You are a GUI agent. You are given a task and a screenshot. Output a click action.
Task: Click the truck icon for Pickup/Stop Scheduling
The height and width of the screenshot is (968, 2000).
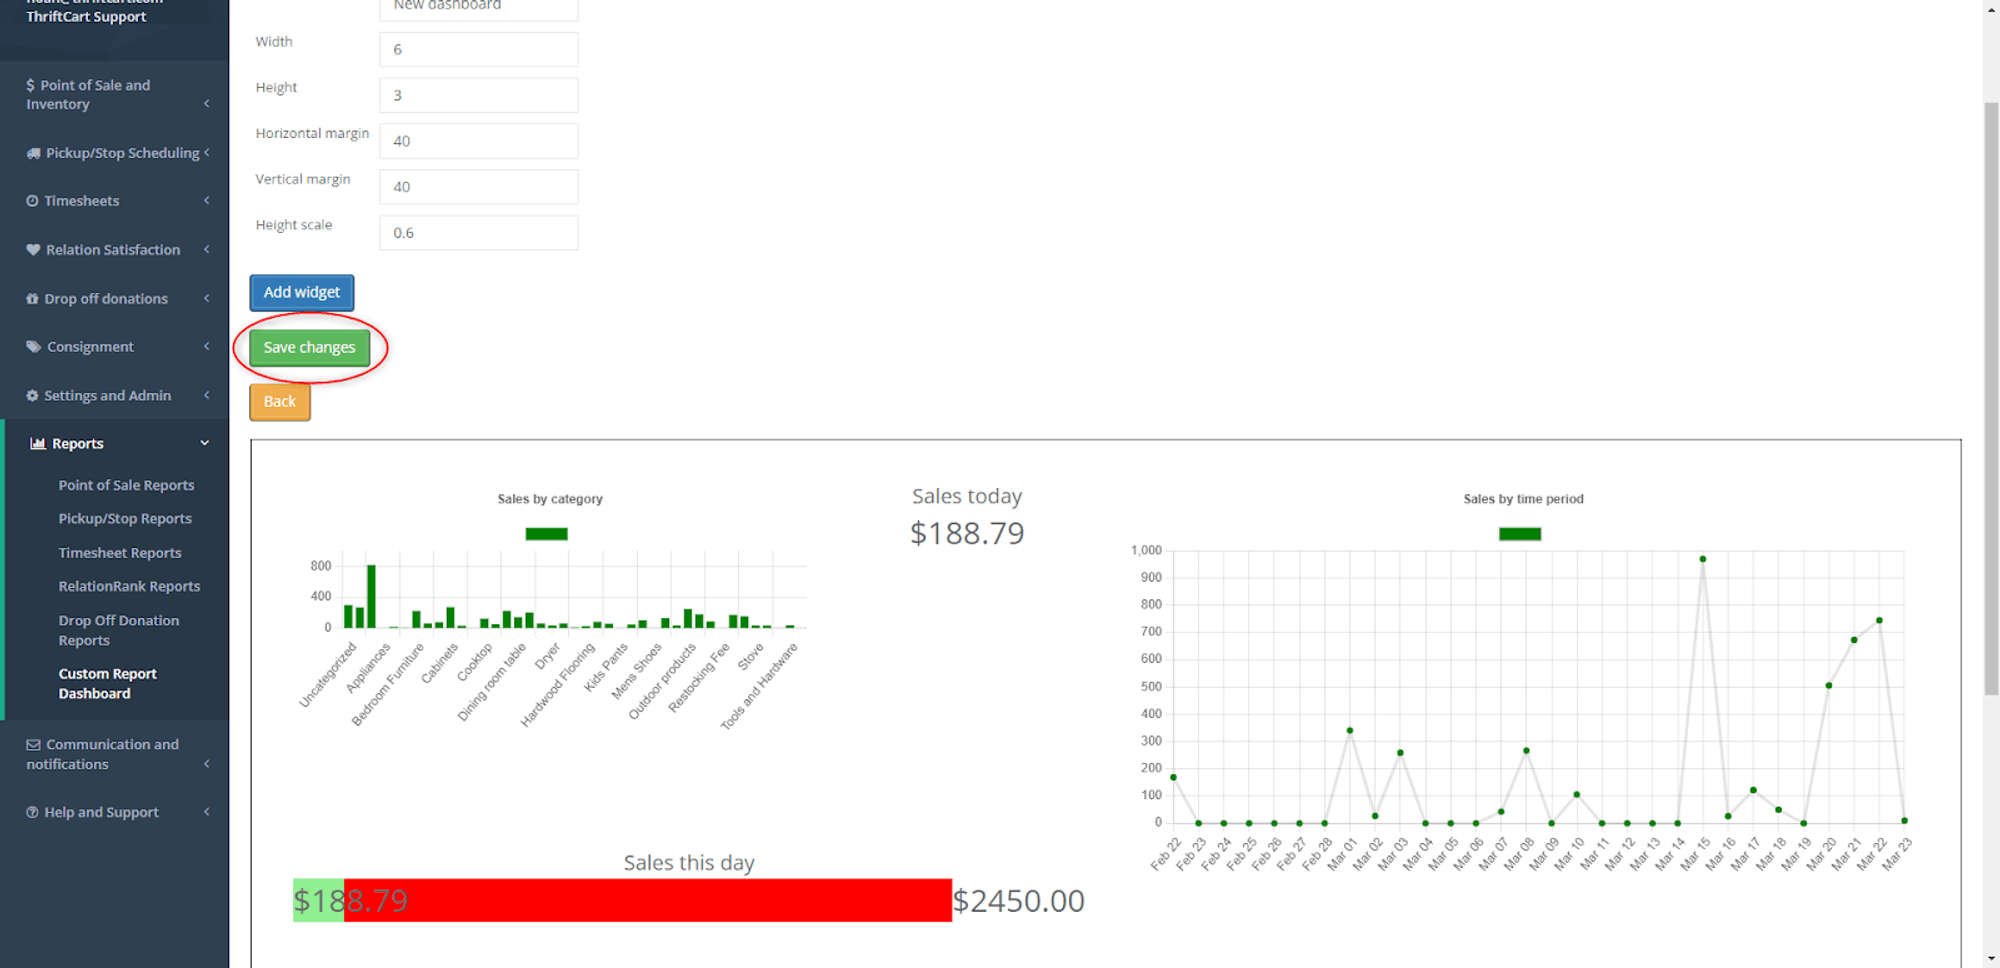(x=33, y=152)
